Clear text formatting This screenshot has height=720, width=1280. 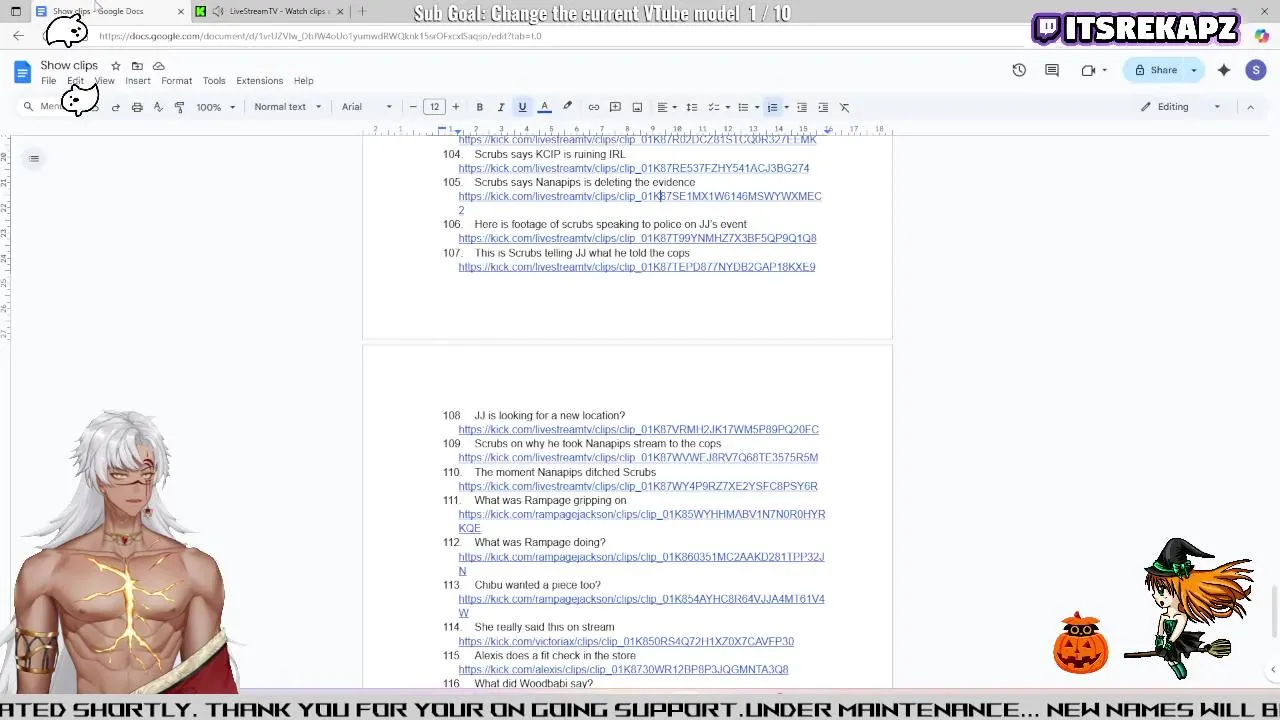pyautogui.click(x=844, y=107)
